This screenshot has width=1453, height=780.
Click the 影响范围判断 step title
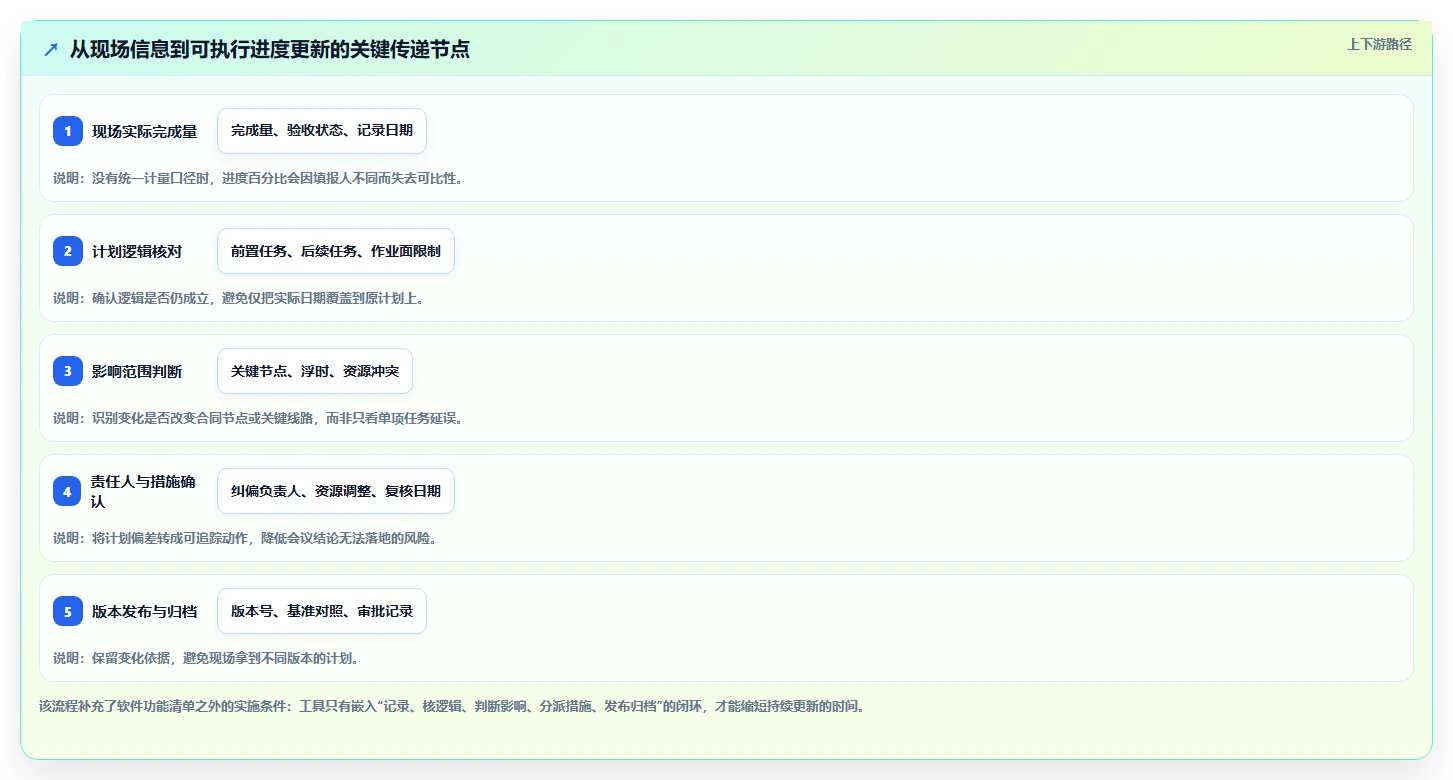(137, 371)
